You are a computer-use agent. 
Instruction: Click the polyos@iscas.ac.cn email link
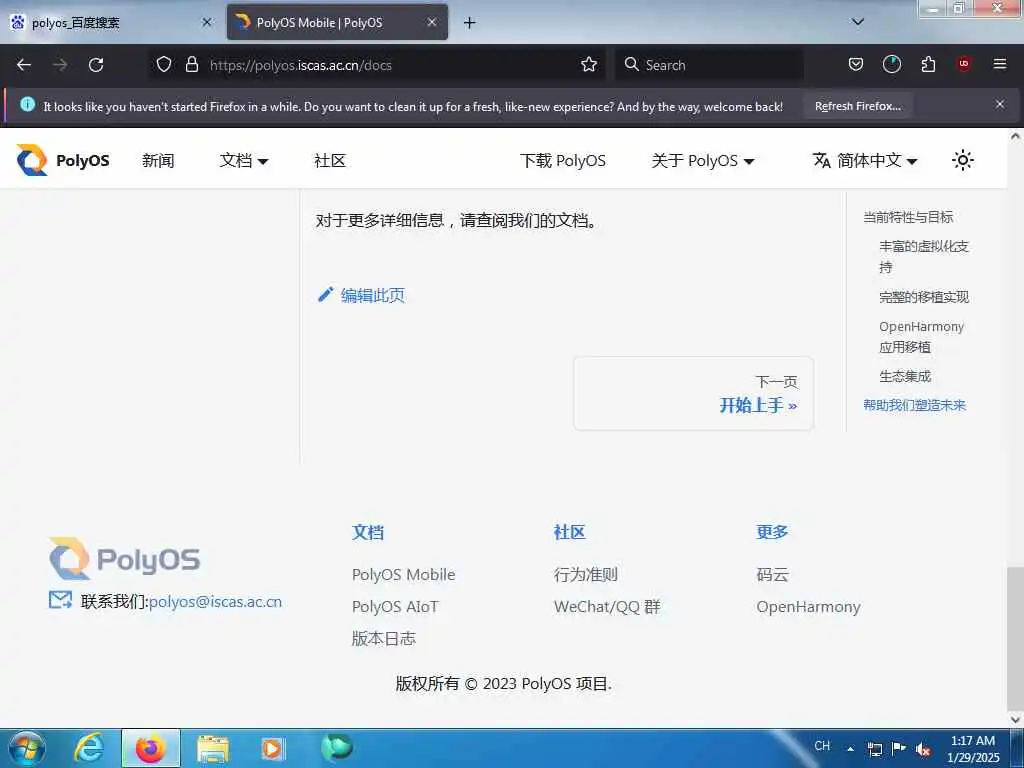(x=216, y=601)
